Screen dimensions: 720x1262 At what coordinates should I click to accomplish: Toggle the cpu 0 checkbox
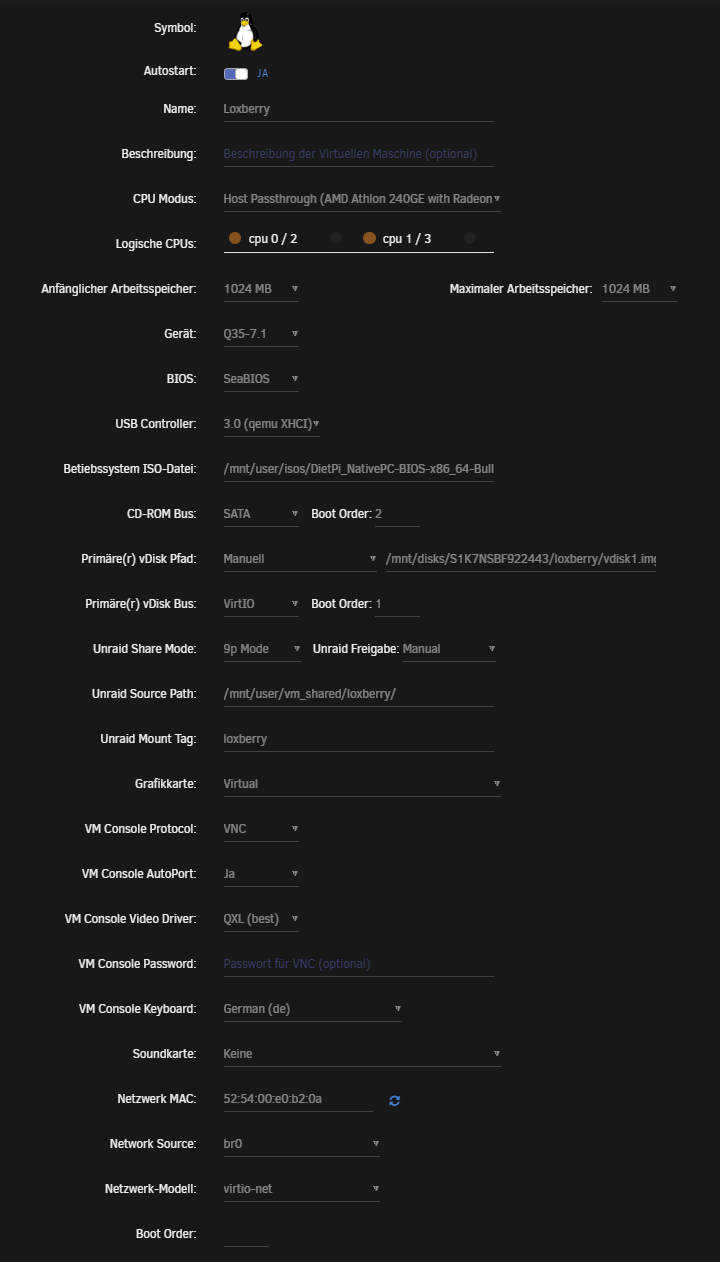[235, 238]
